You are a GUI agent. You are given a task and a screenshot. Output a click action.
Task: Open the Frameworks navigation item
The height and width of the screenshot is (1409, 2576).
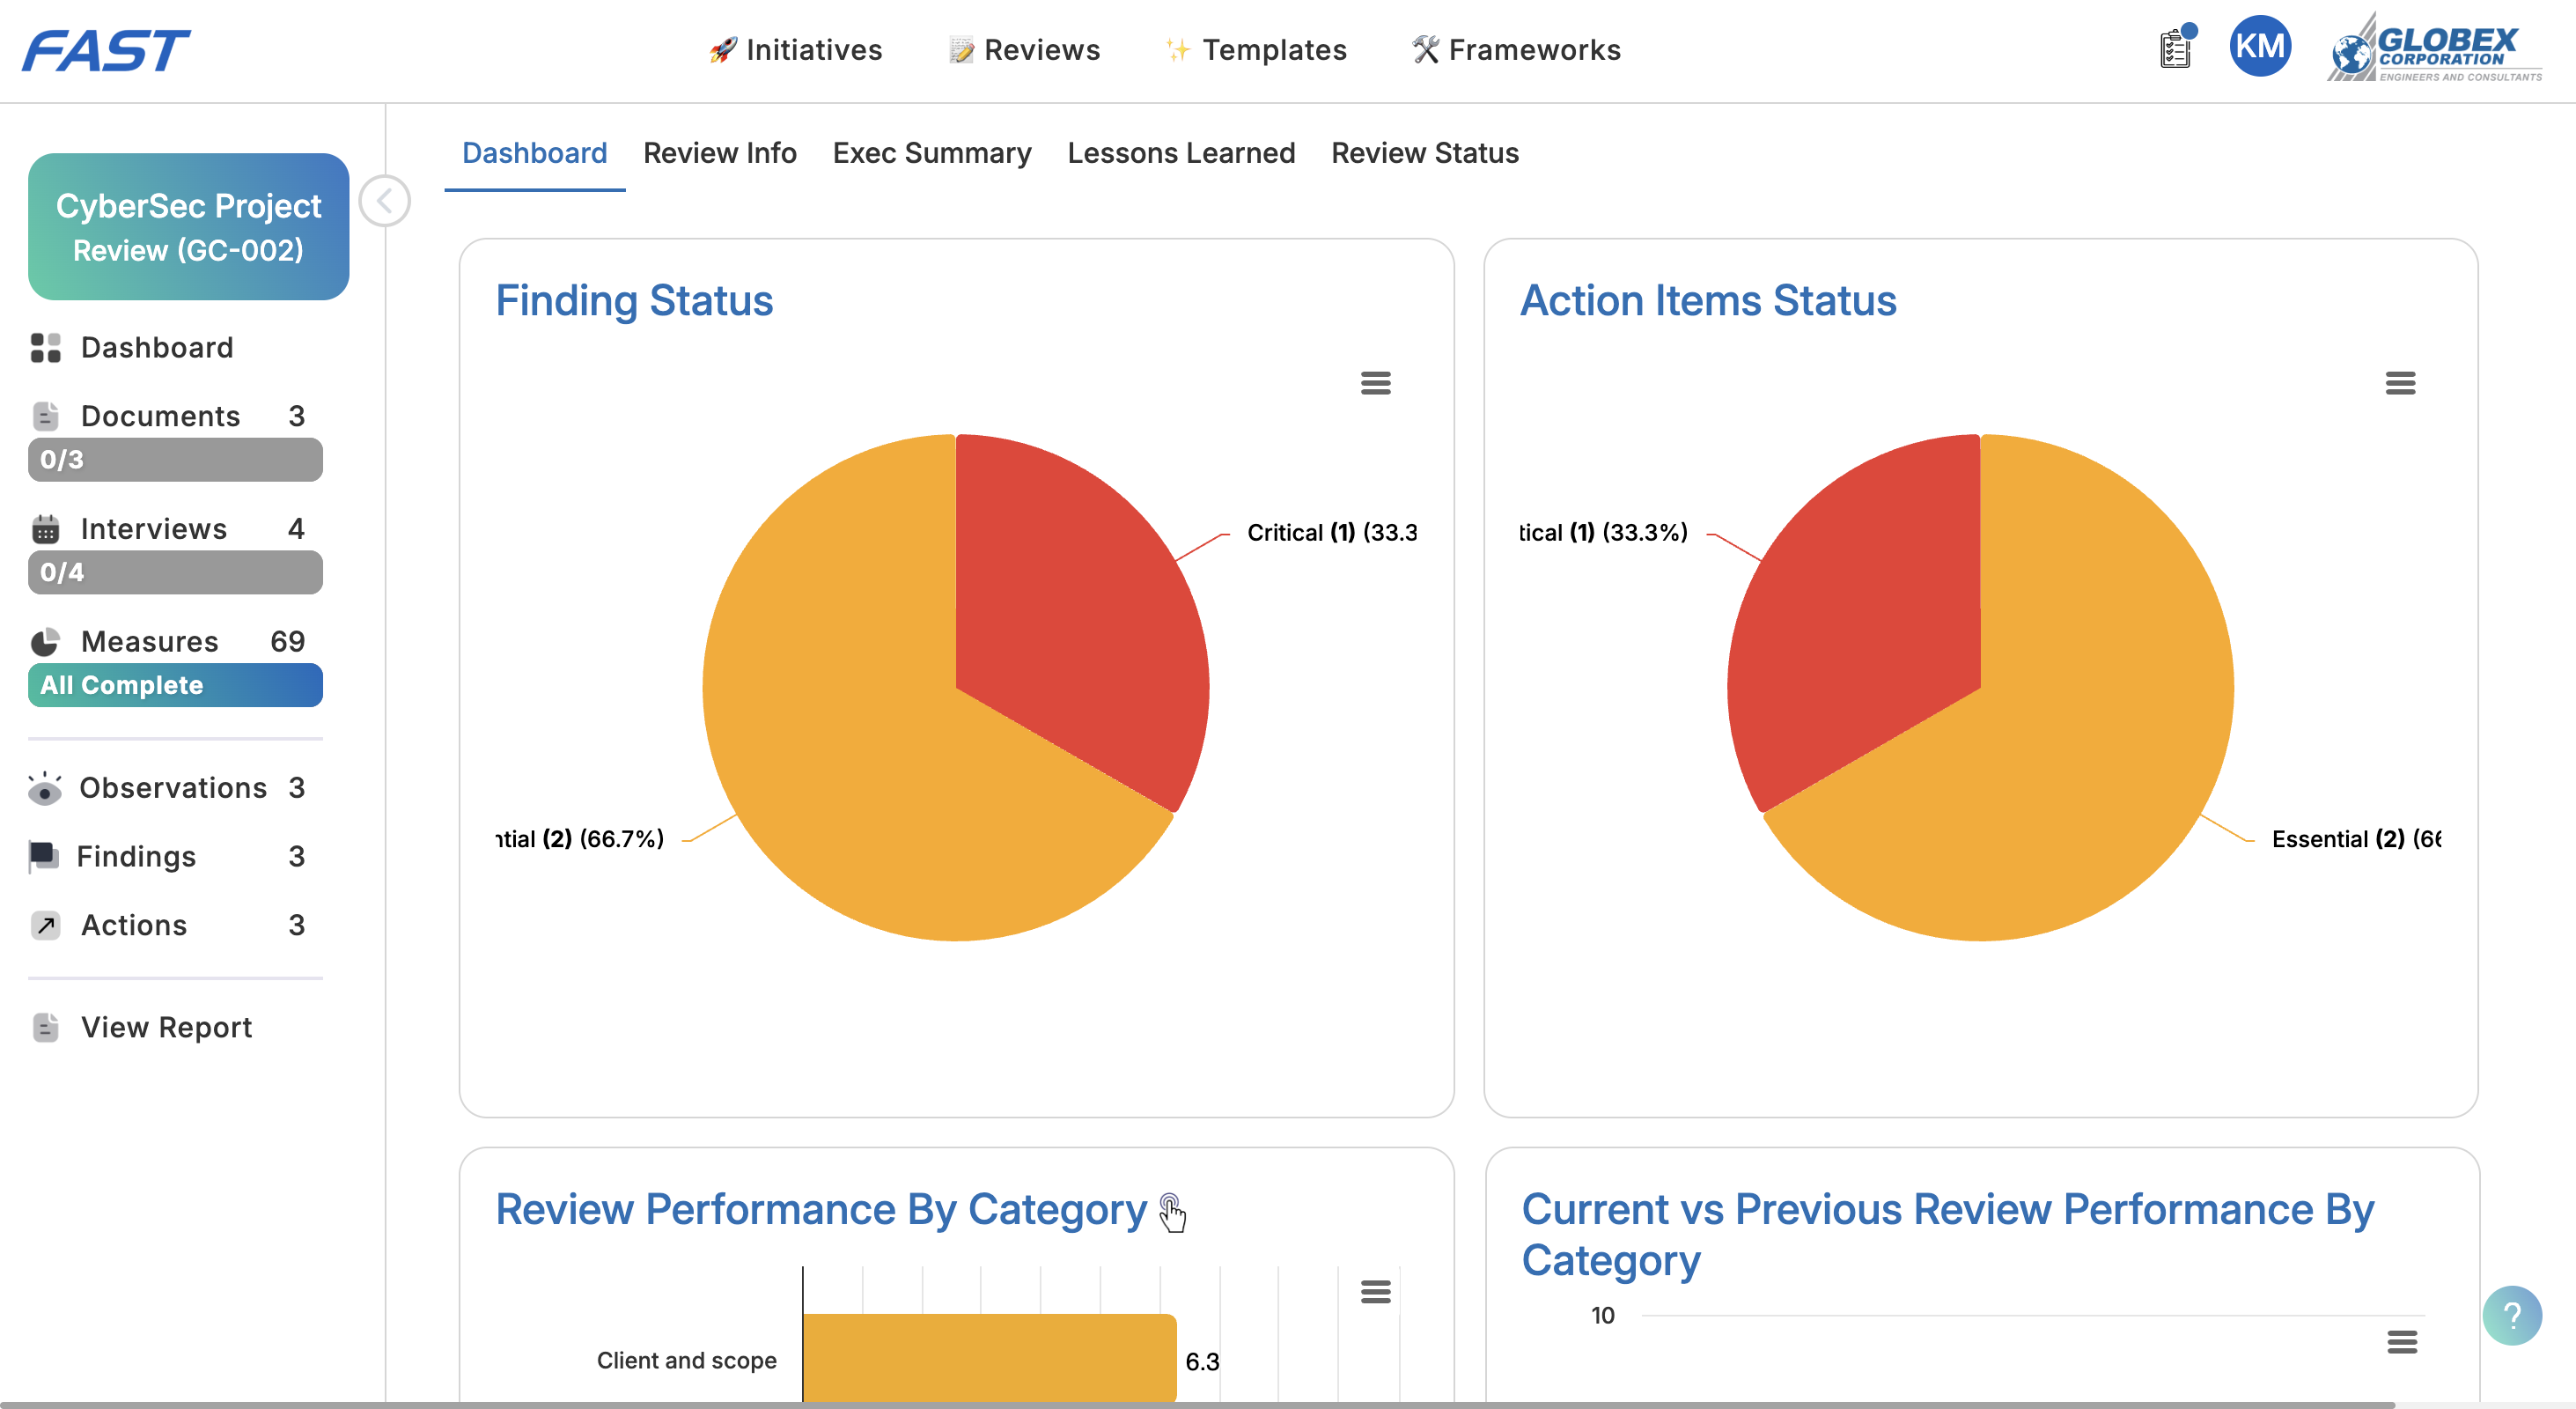pos(1516,50)
